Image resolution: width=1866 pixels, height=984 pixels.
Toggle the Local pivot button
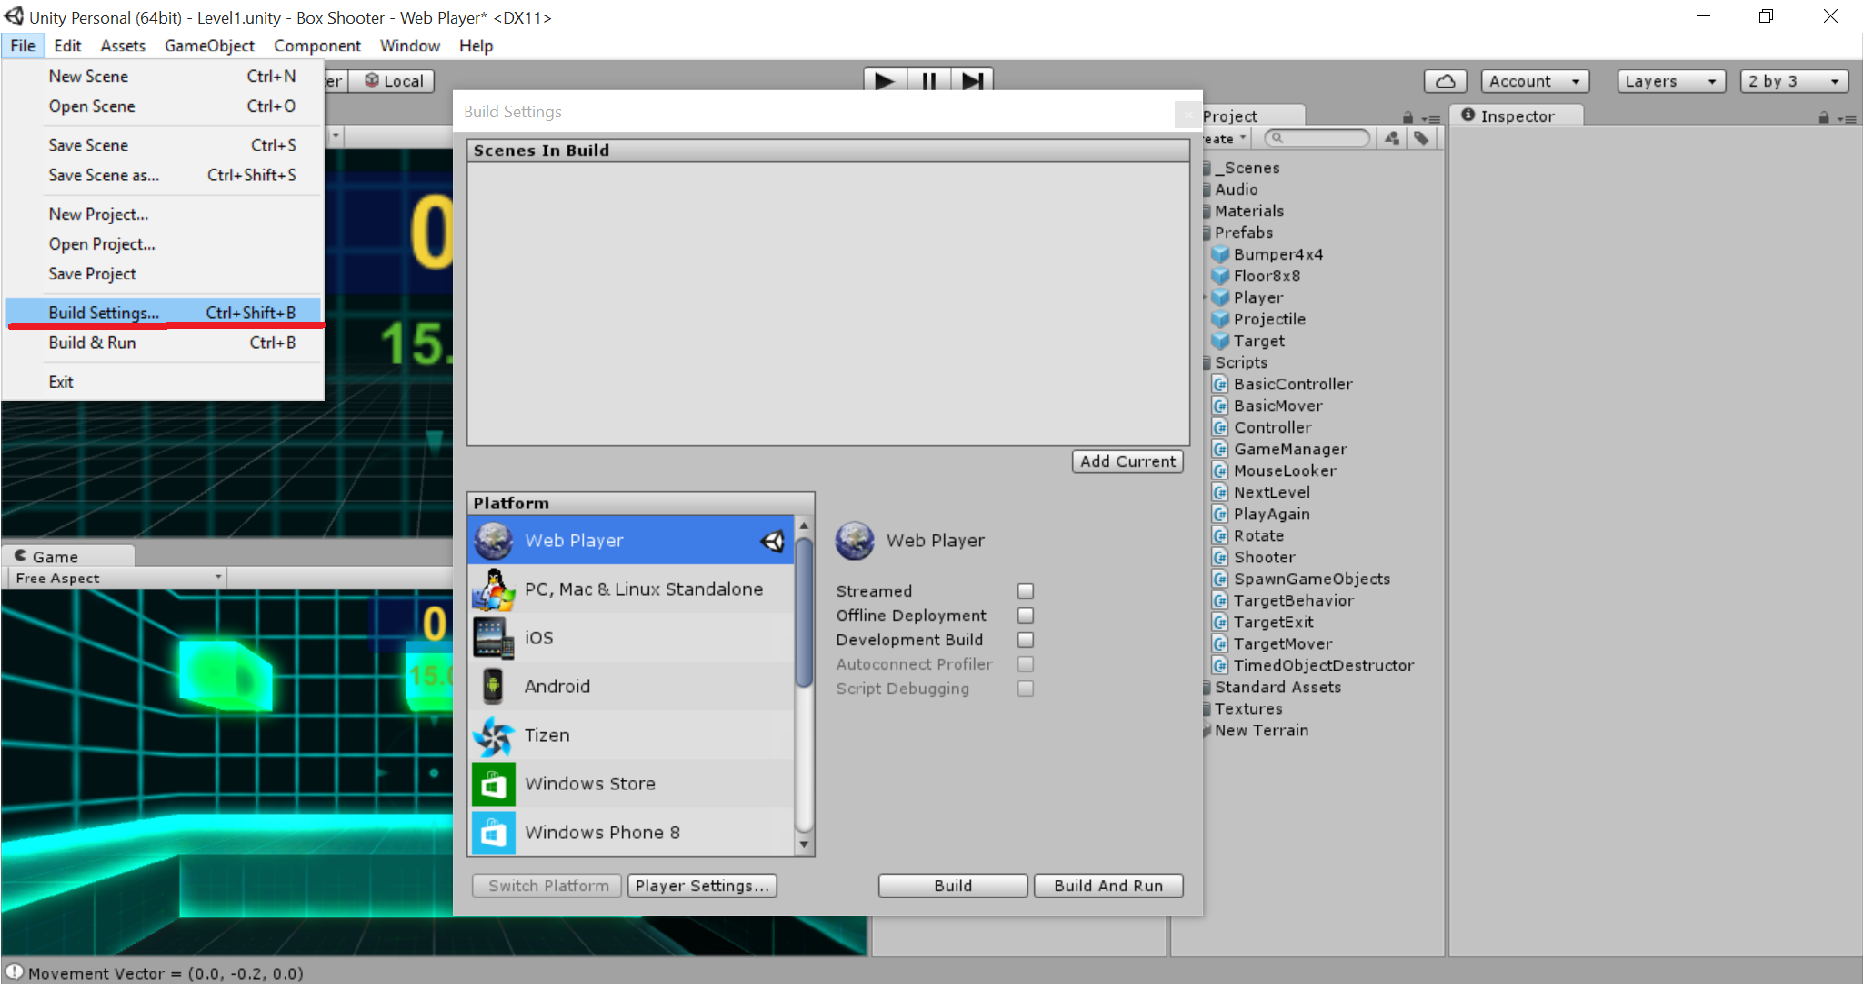(392, 81)
